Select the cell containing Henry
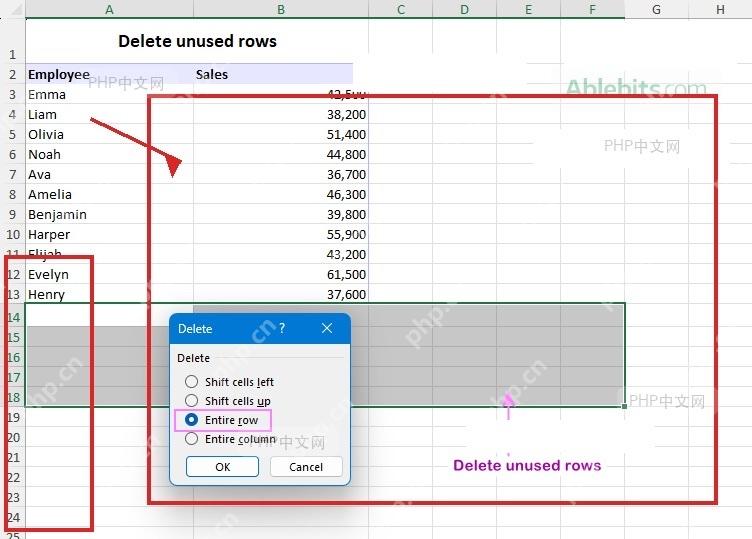This screenshot has height=539, width=752. (109, 294)
